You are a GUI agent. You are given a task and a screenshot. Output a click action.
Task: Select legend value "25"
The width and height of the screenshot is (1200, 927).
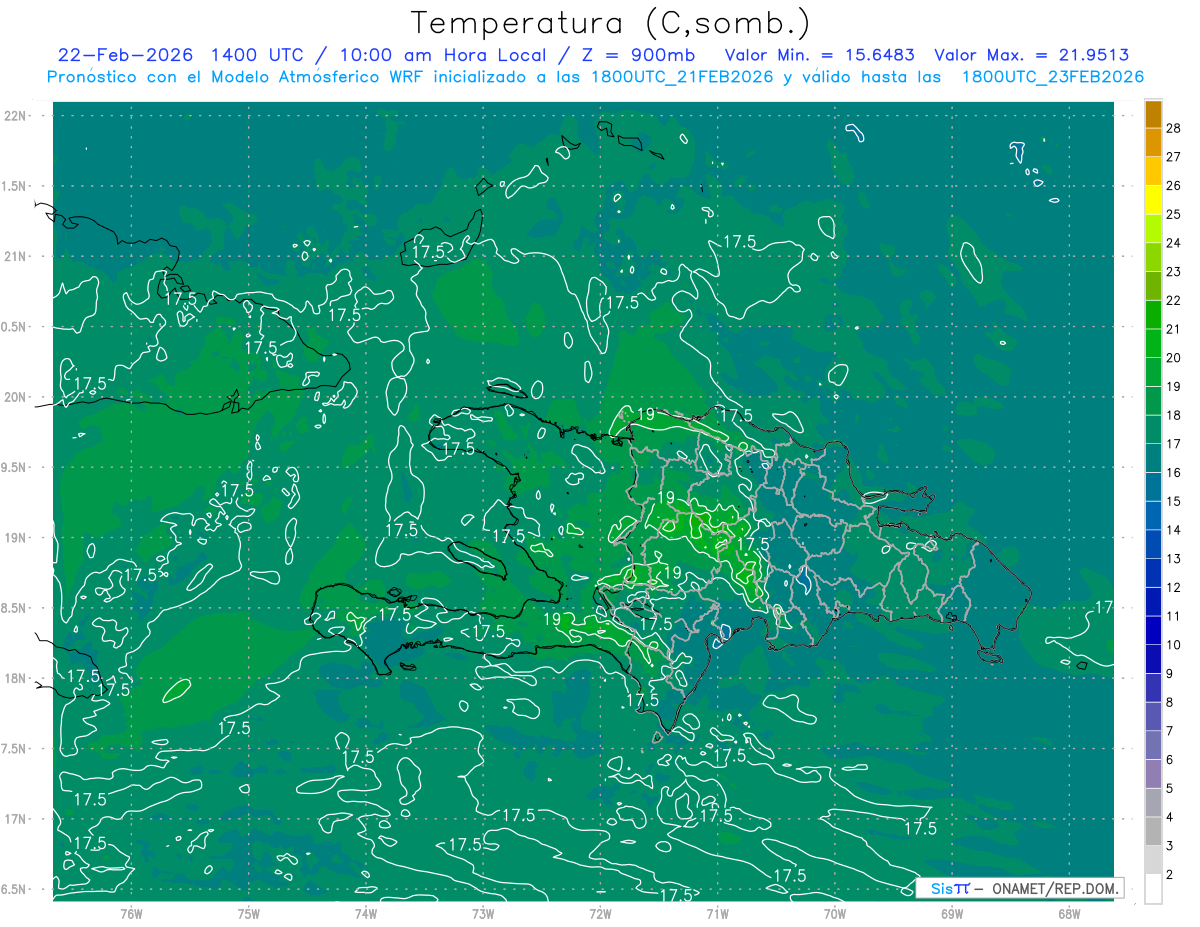pyautogui.click(x=1174, y=214)
